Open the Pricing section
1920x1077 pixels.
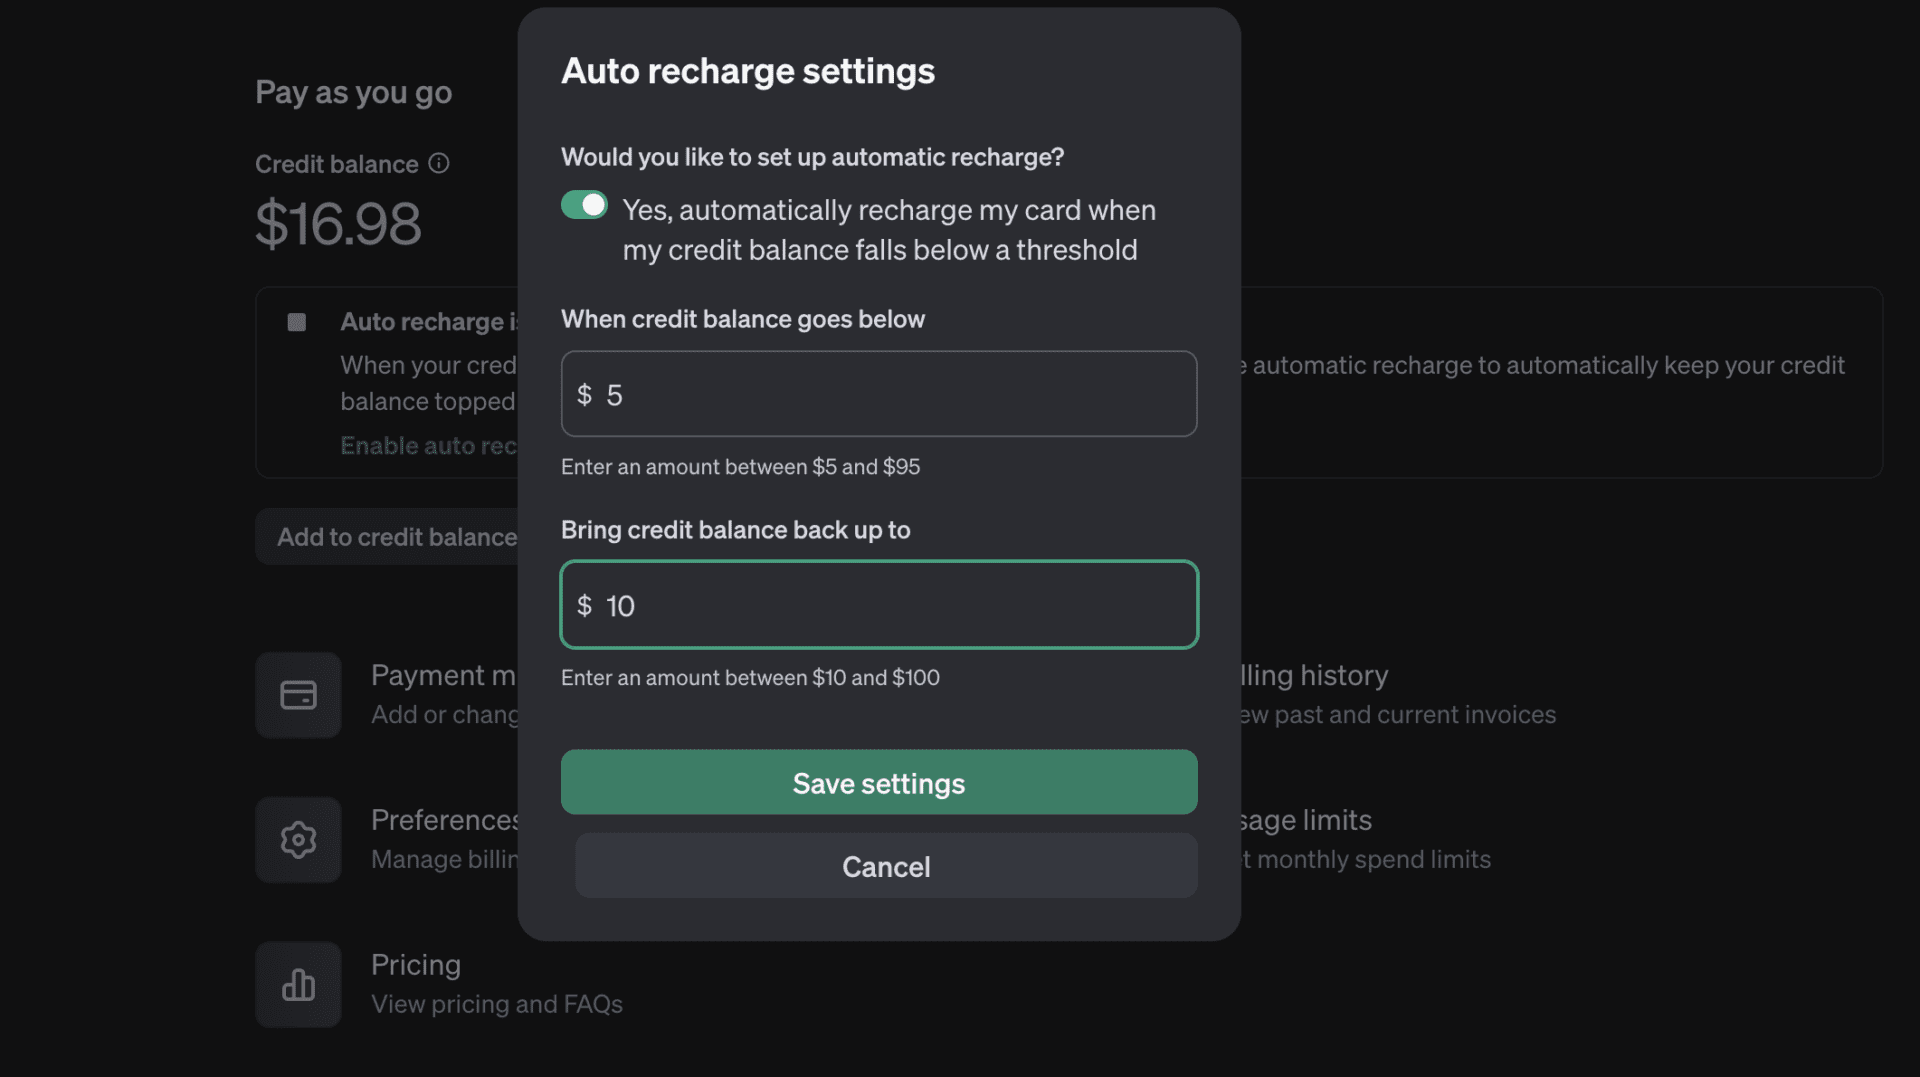pos(416,965)
